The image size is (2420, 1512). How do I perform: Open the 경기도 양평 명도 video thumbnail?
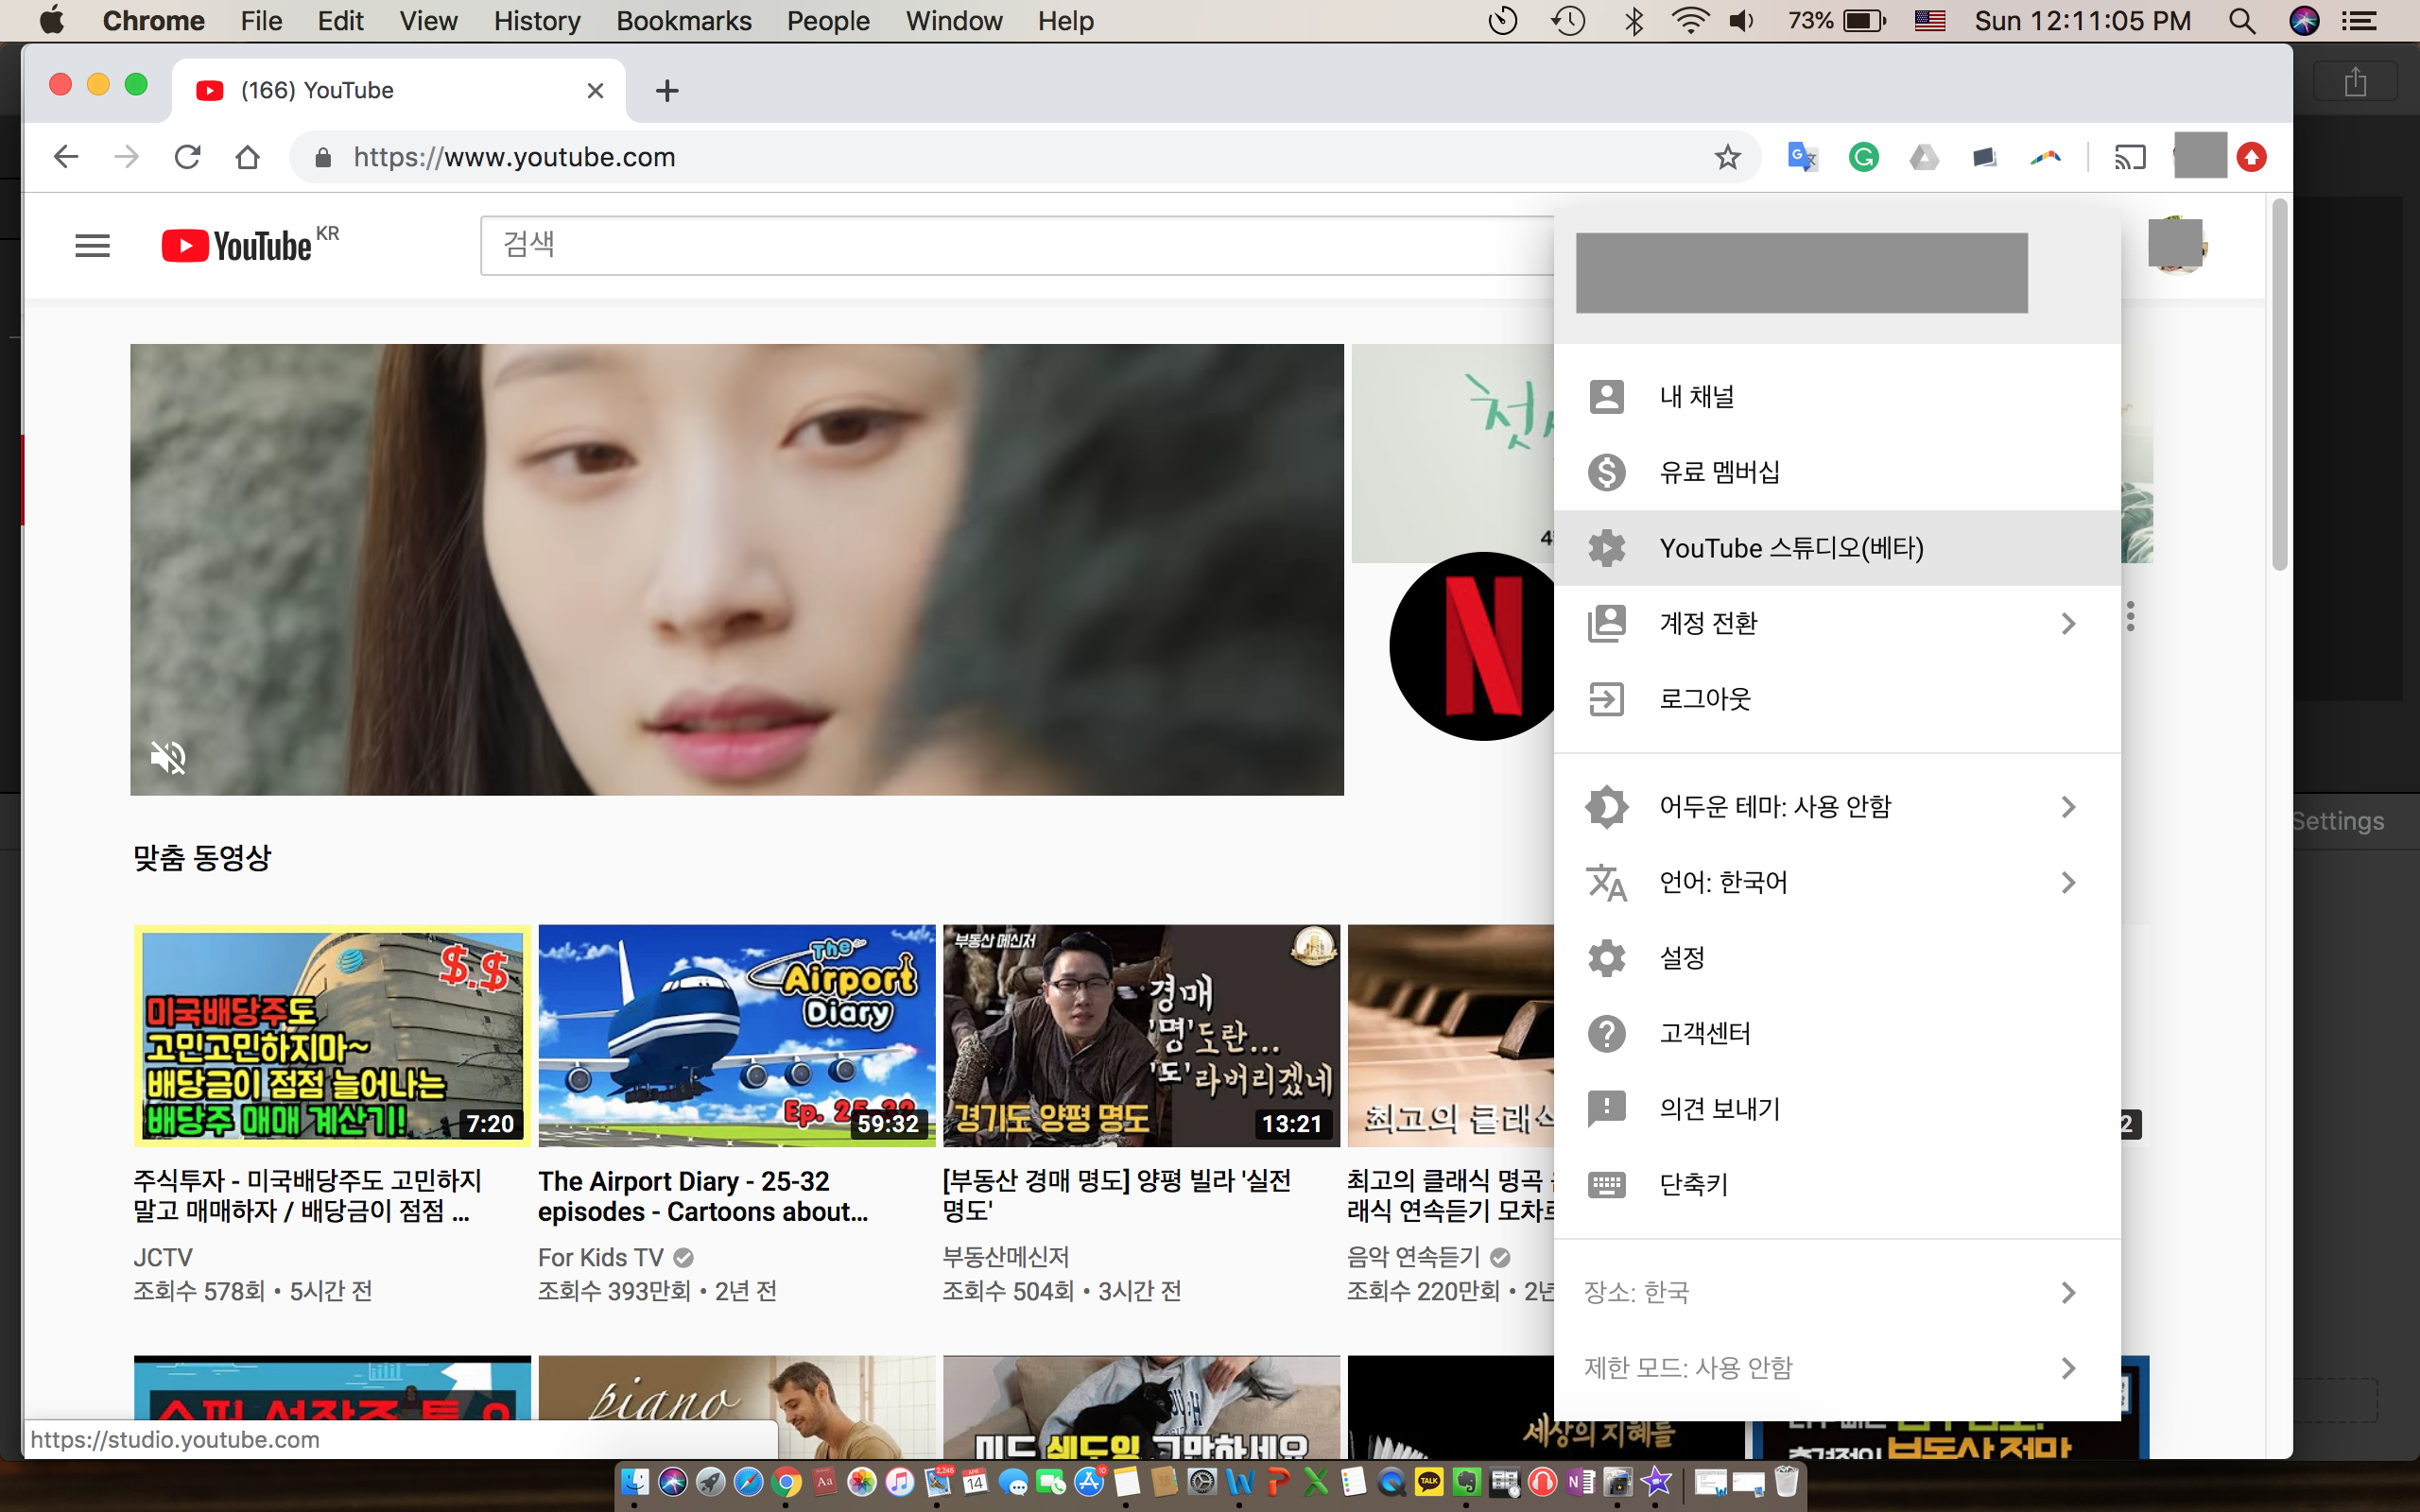[x=1141, y=1036]
